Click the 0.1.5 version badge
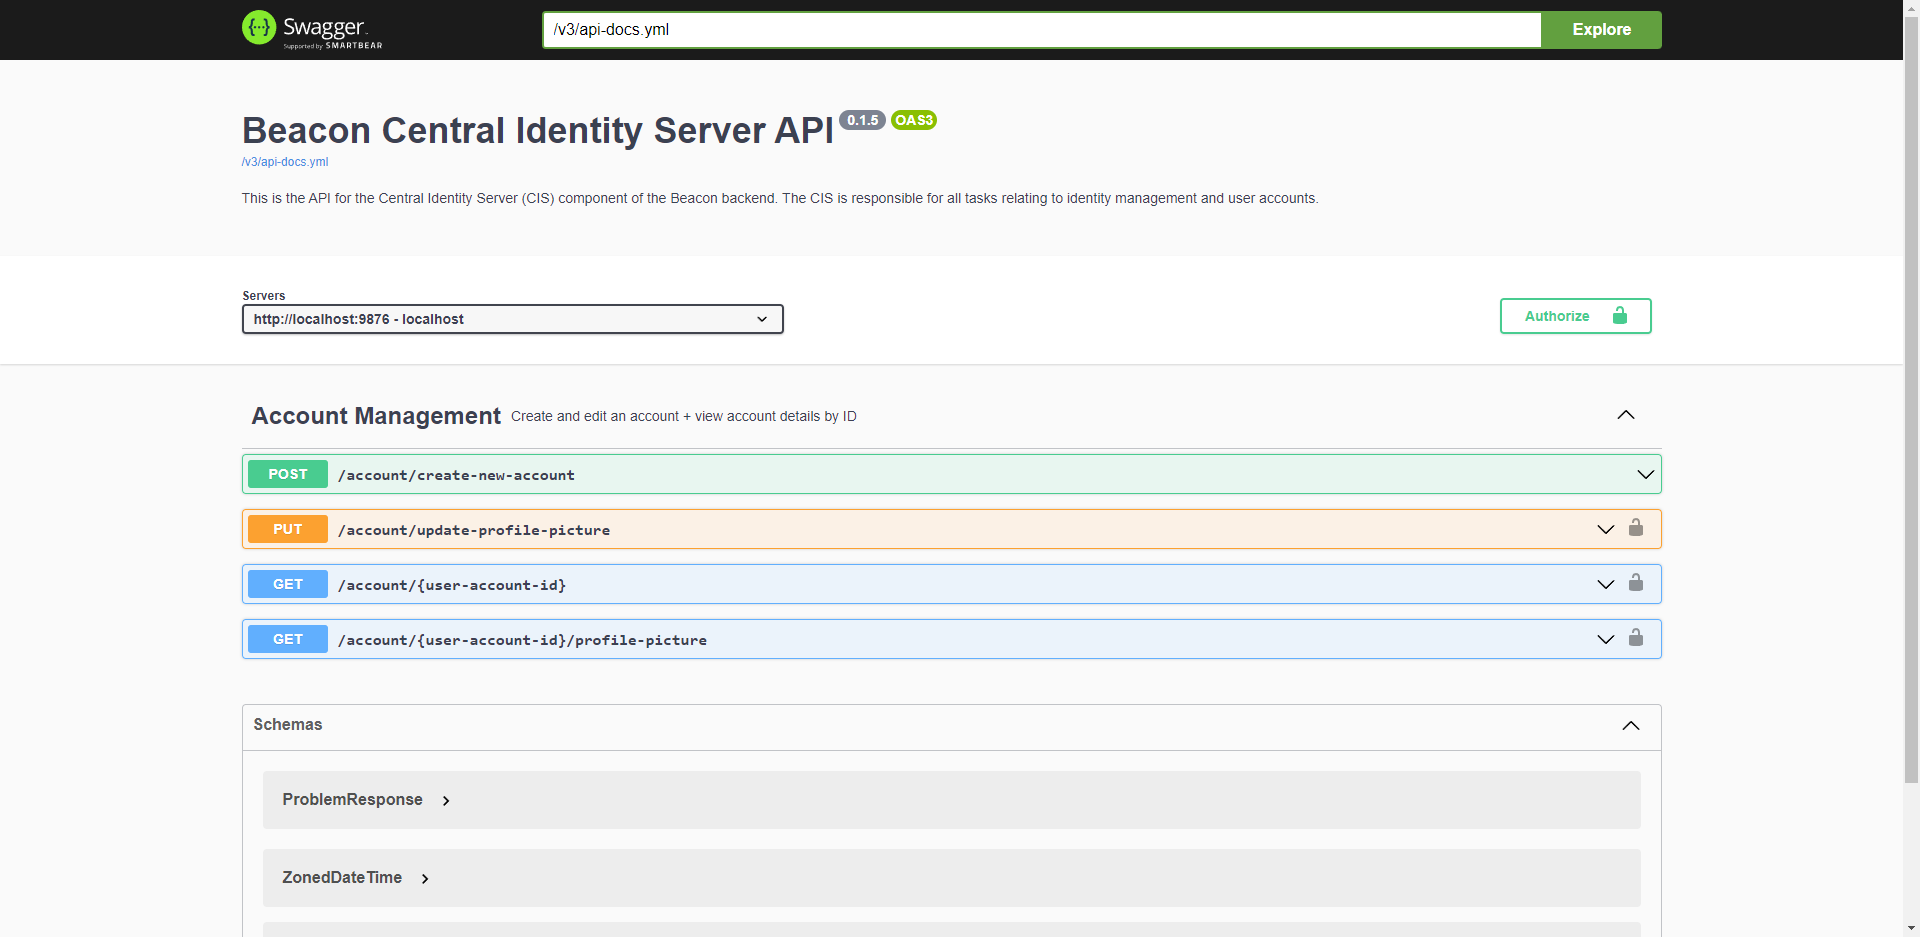The height and width of the screenshot is (937, 1920). coord(862,120)
